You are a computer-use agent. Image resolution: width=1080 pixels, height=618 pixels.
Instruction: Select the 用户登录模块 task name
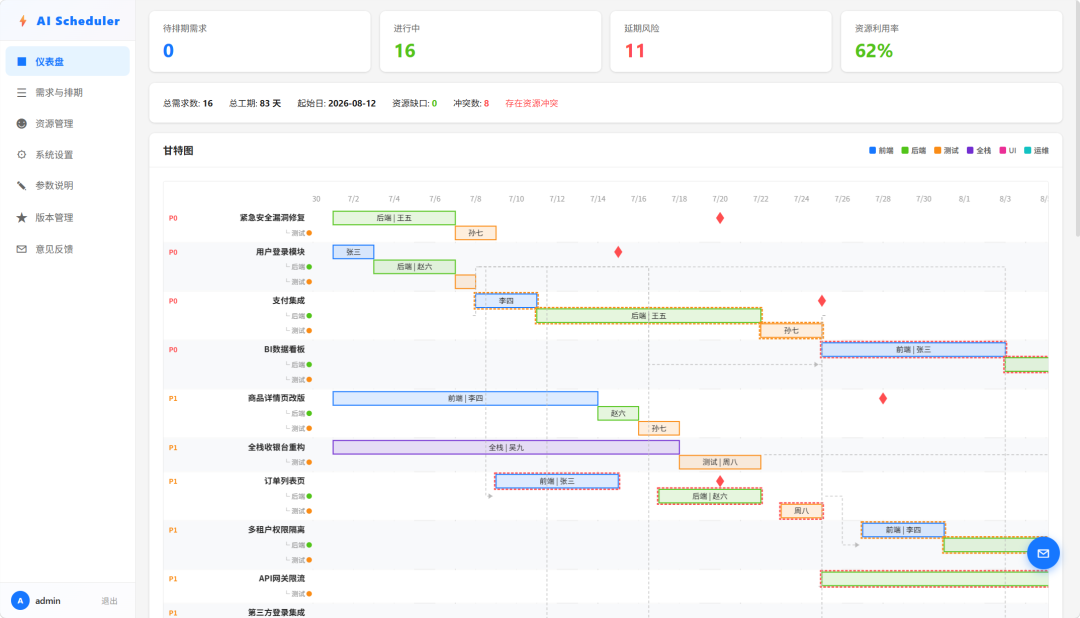pyautogui.click(x=280, y=252)
